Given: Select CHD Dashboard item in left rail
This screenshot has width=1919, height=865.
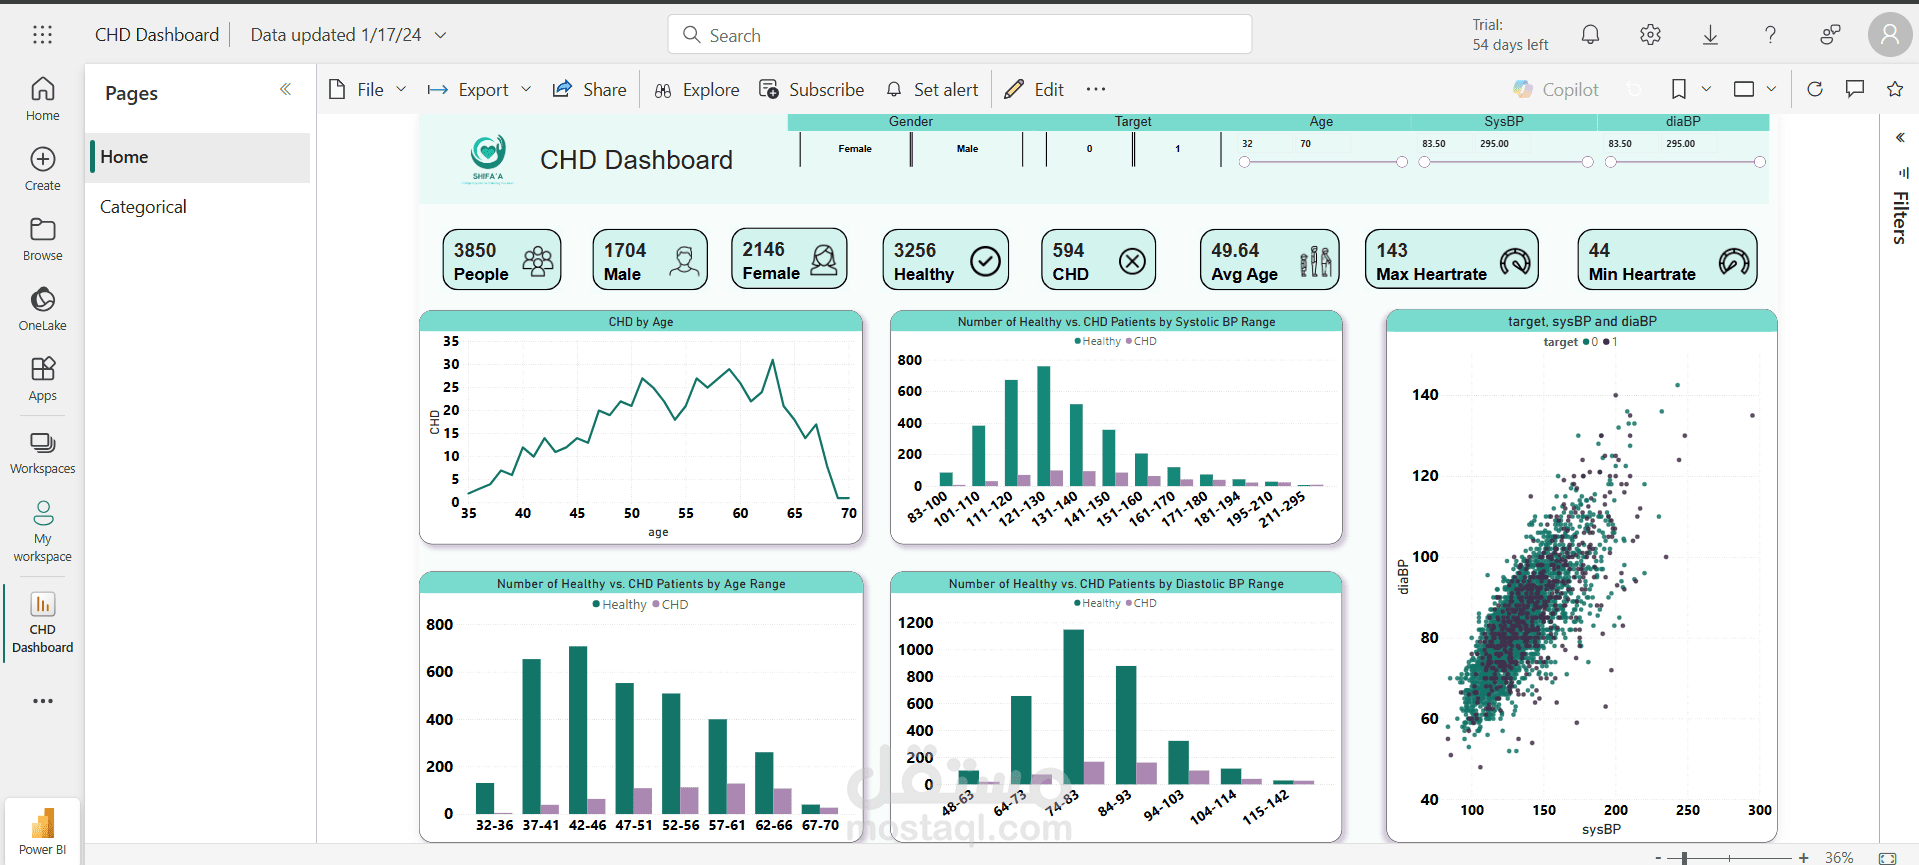Looking at the screenshot, I should click(42, 621).
